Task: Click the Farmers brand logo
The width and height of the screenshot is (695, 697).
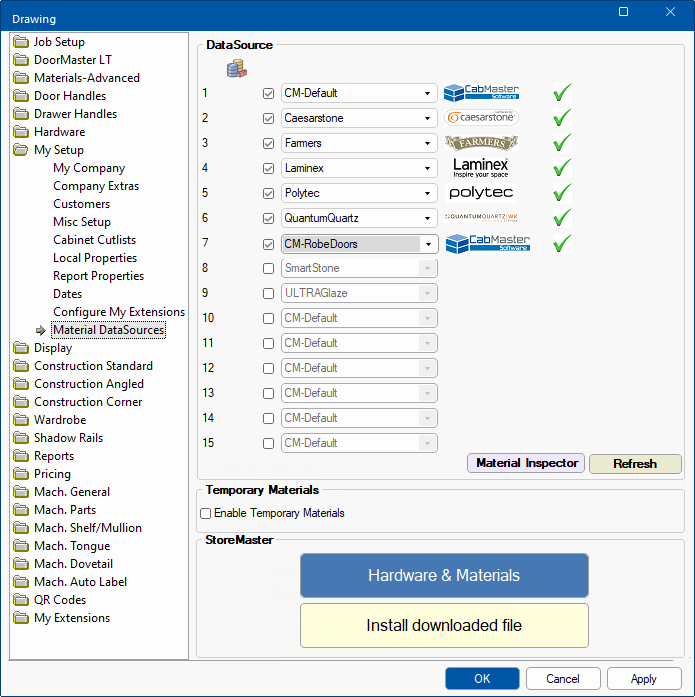Action: coord(481,143)
